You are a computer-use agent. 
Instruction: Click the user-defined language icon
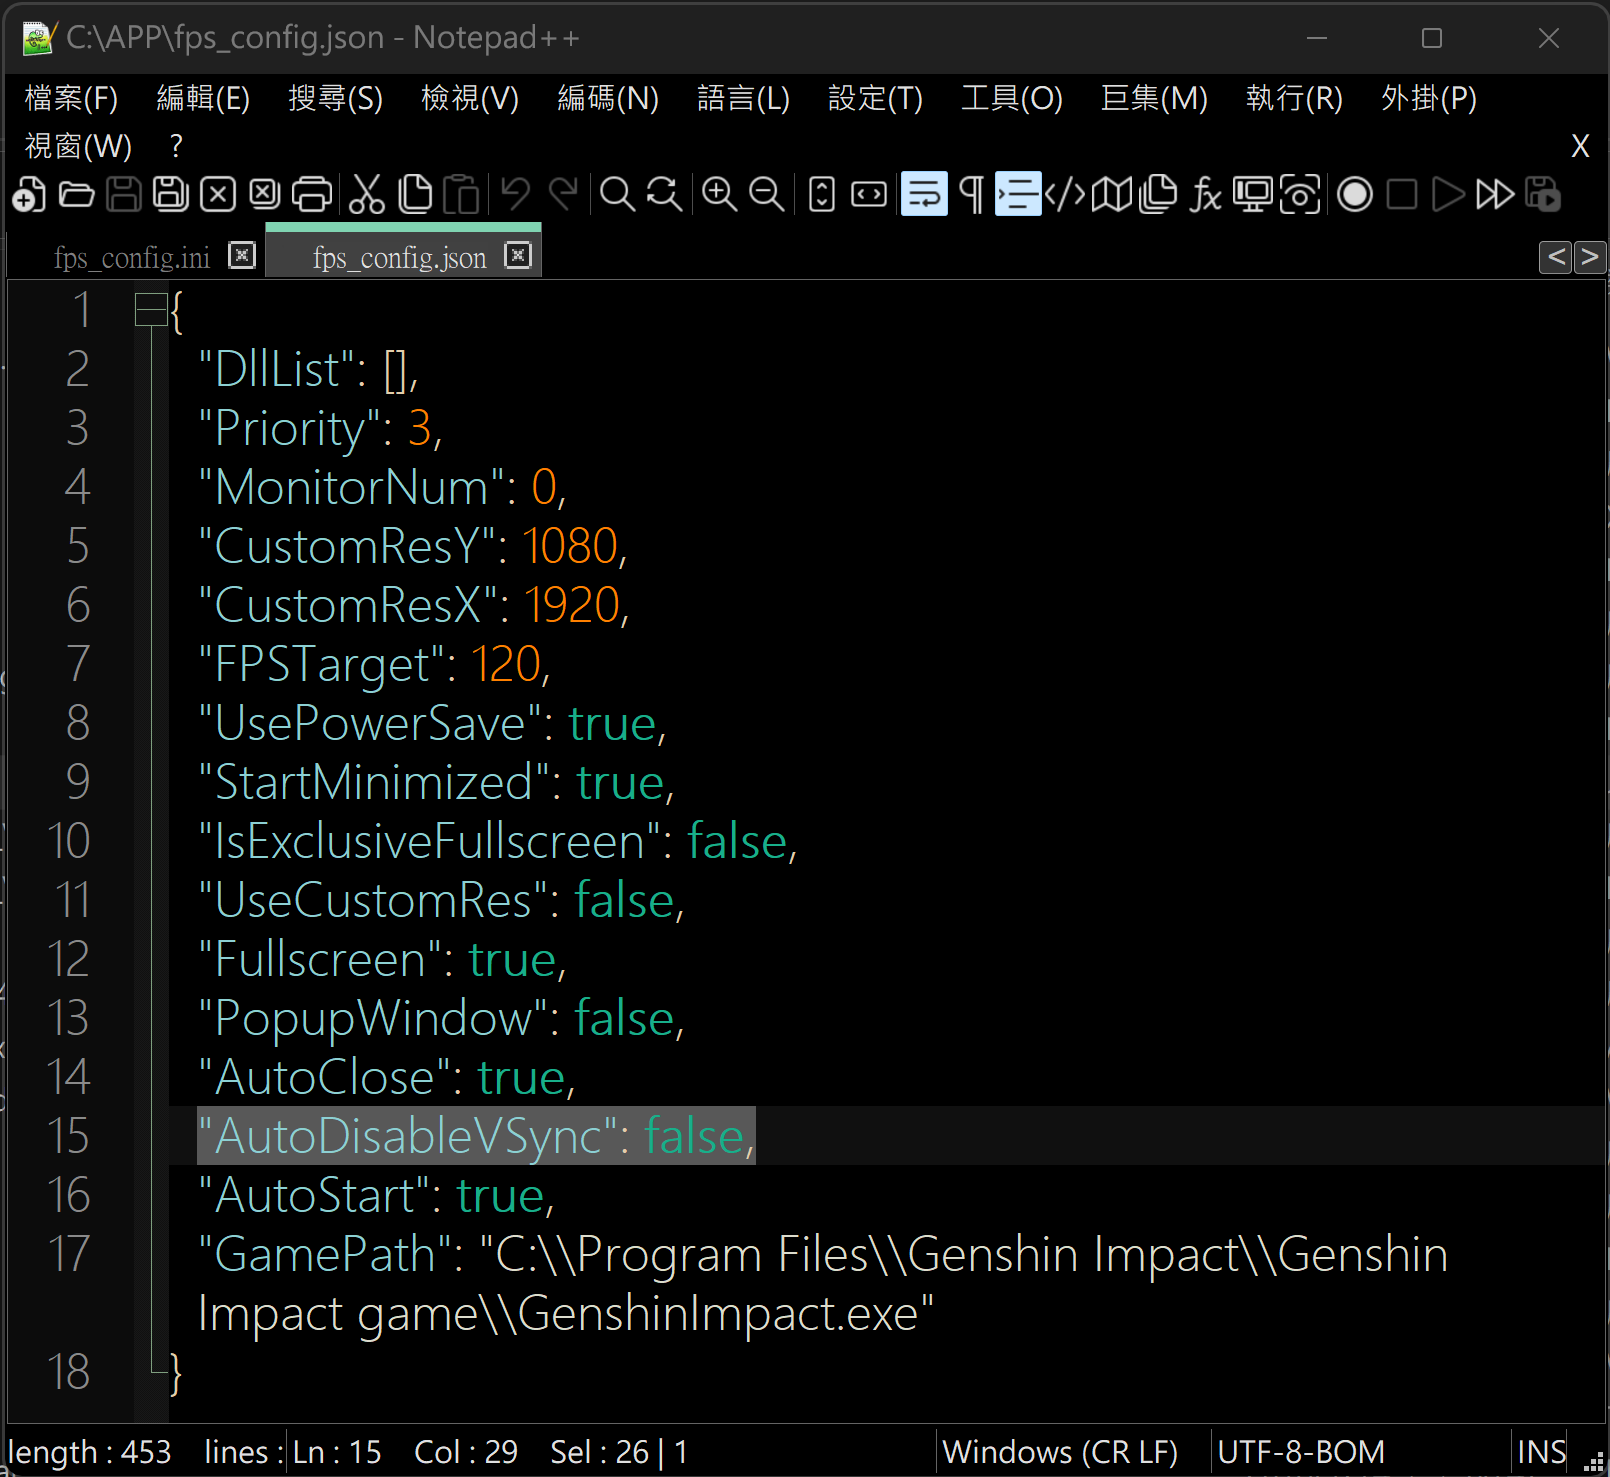click(1065, 194)
